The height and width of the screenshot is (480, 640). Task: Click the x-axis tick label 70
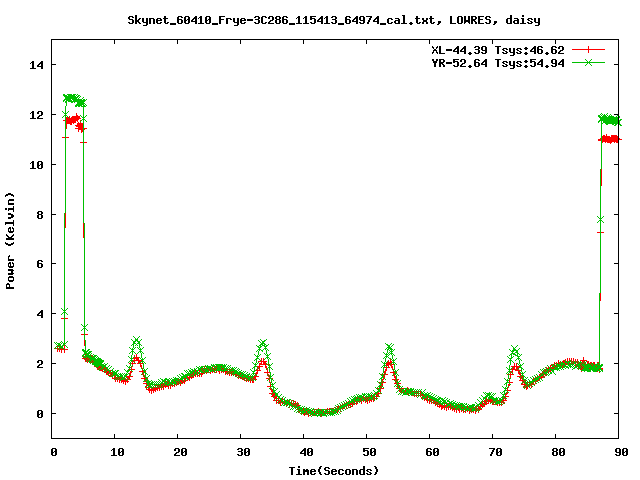(x=495, y=452)
